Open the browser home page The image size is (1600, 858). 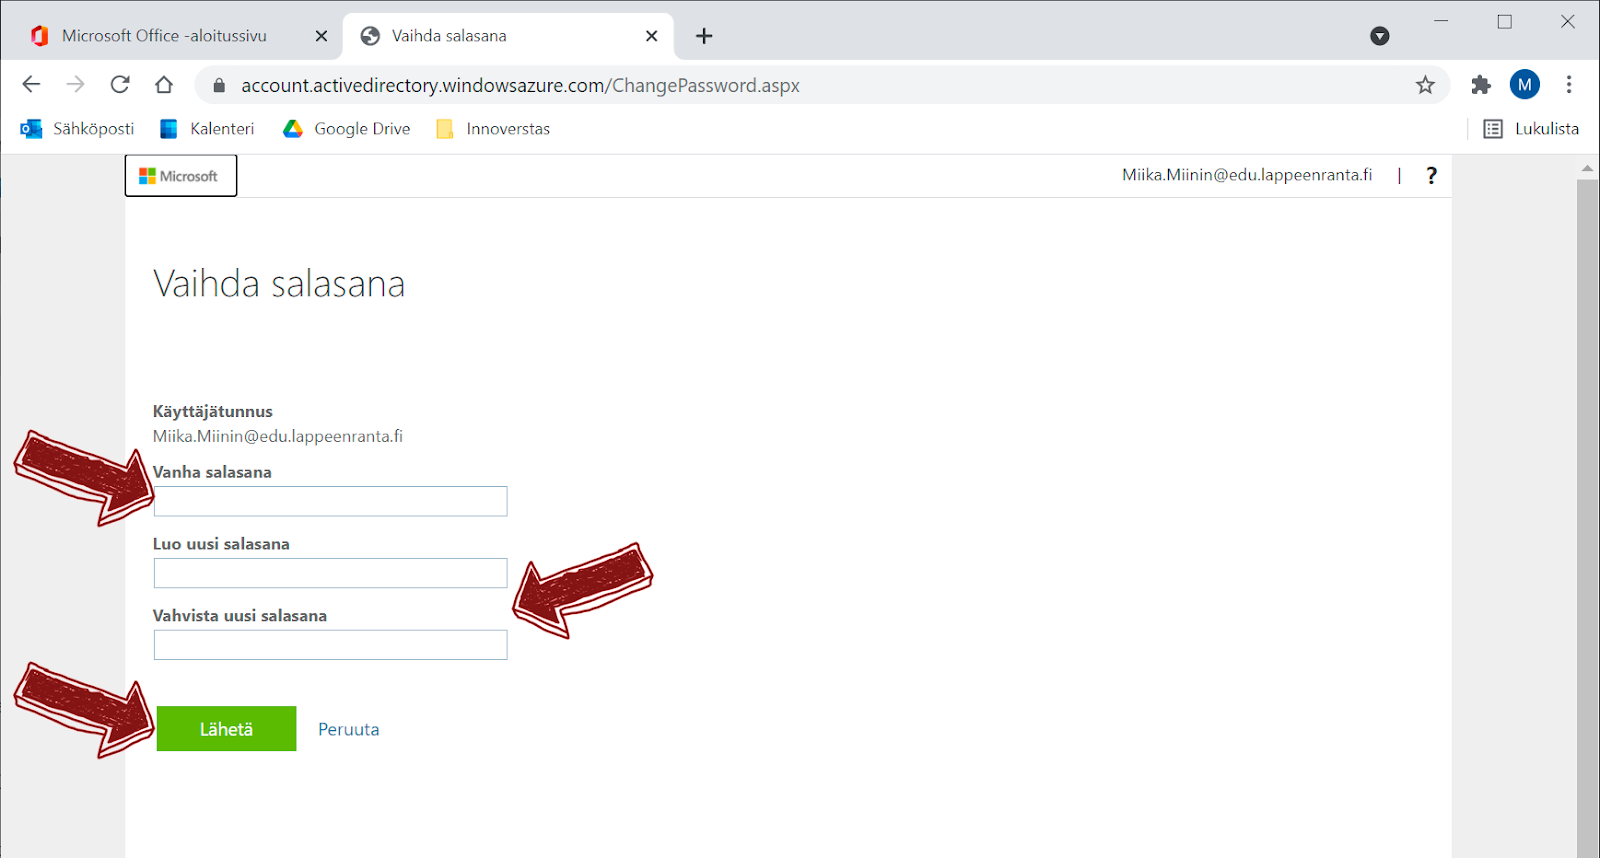pos(164,85)
